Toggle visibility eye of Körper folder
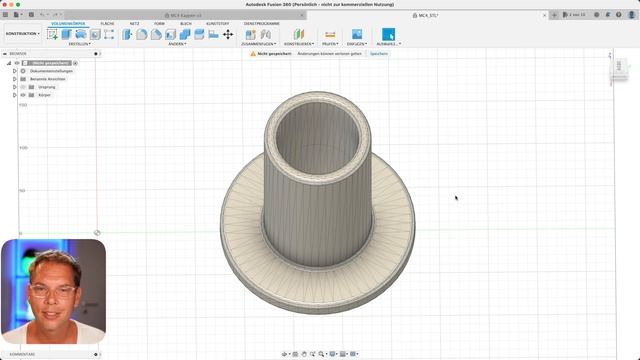Screen dimensions: 640x360 click(23, 95)
